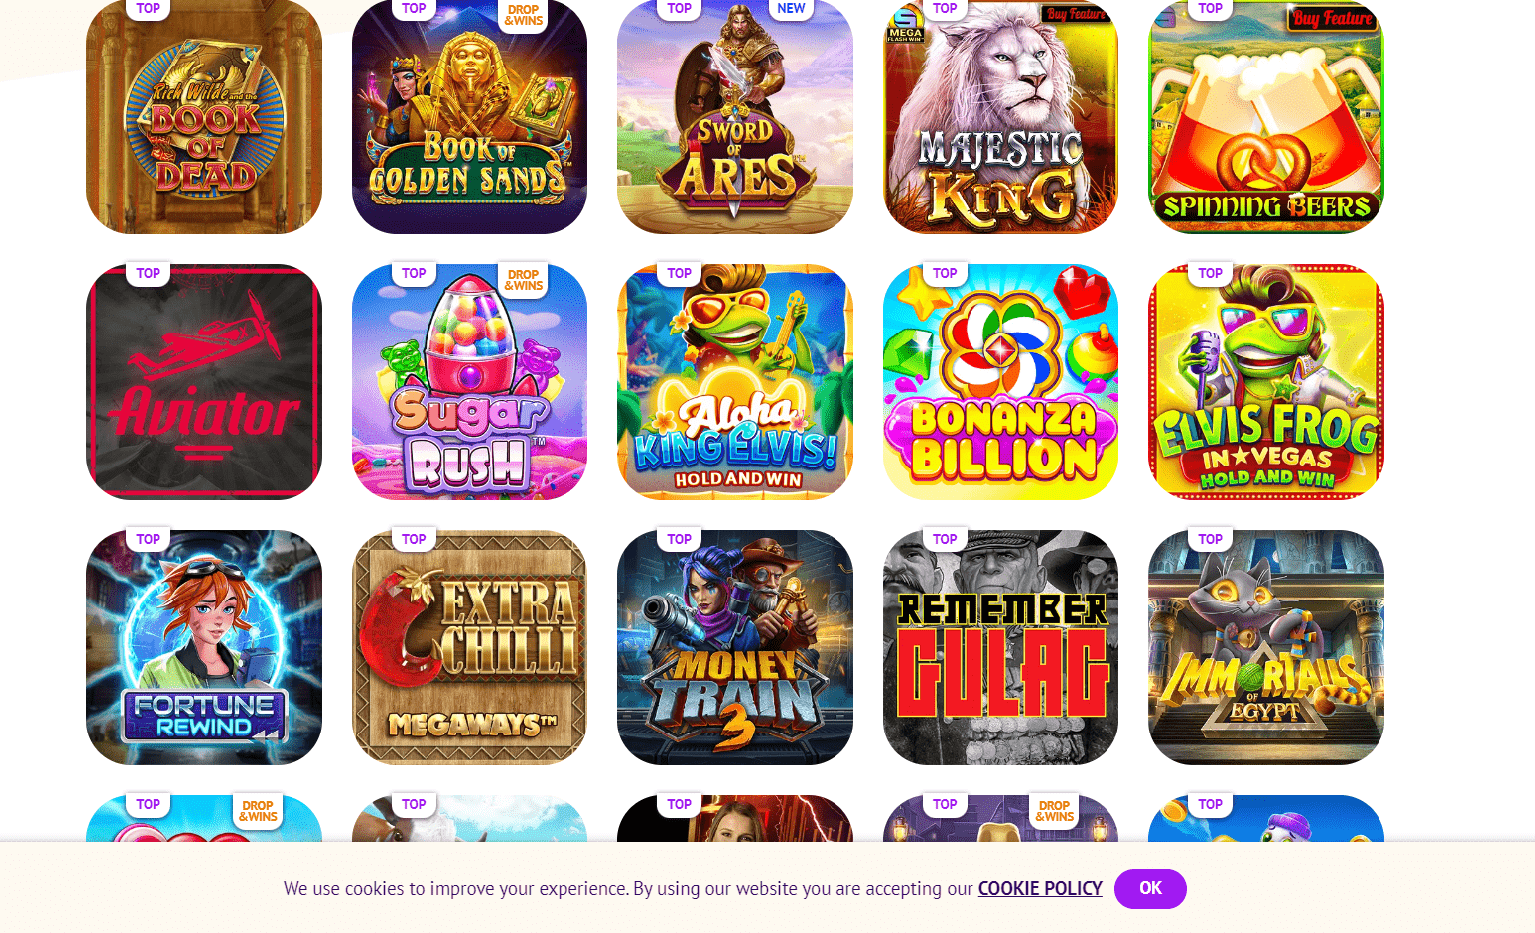Click Buy Feature label on Spinning Beers

tap(1332, 18)
